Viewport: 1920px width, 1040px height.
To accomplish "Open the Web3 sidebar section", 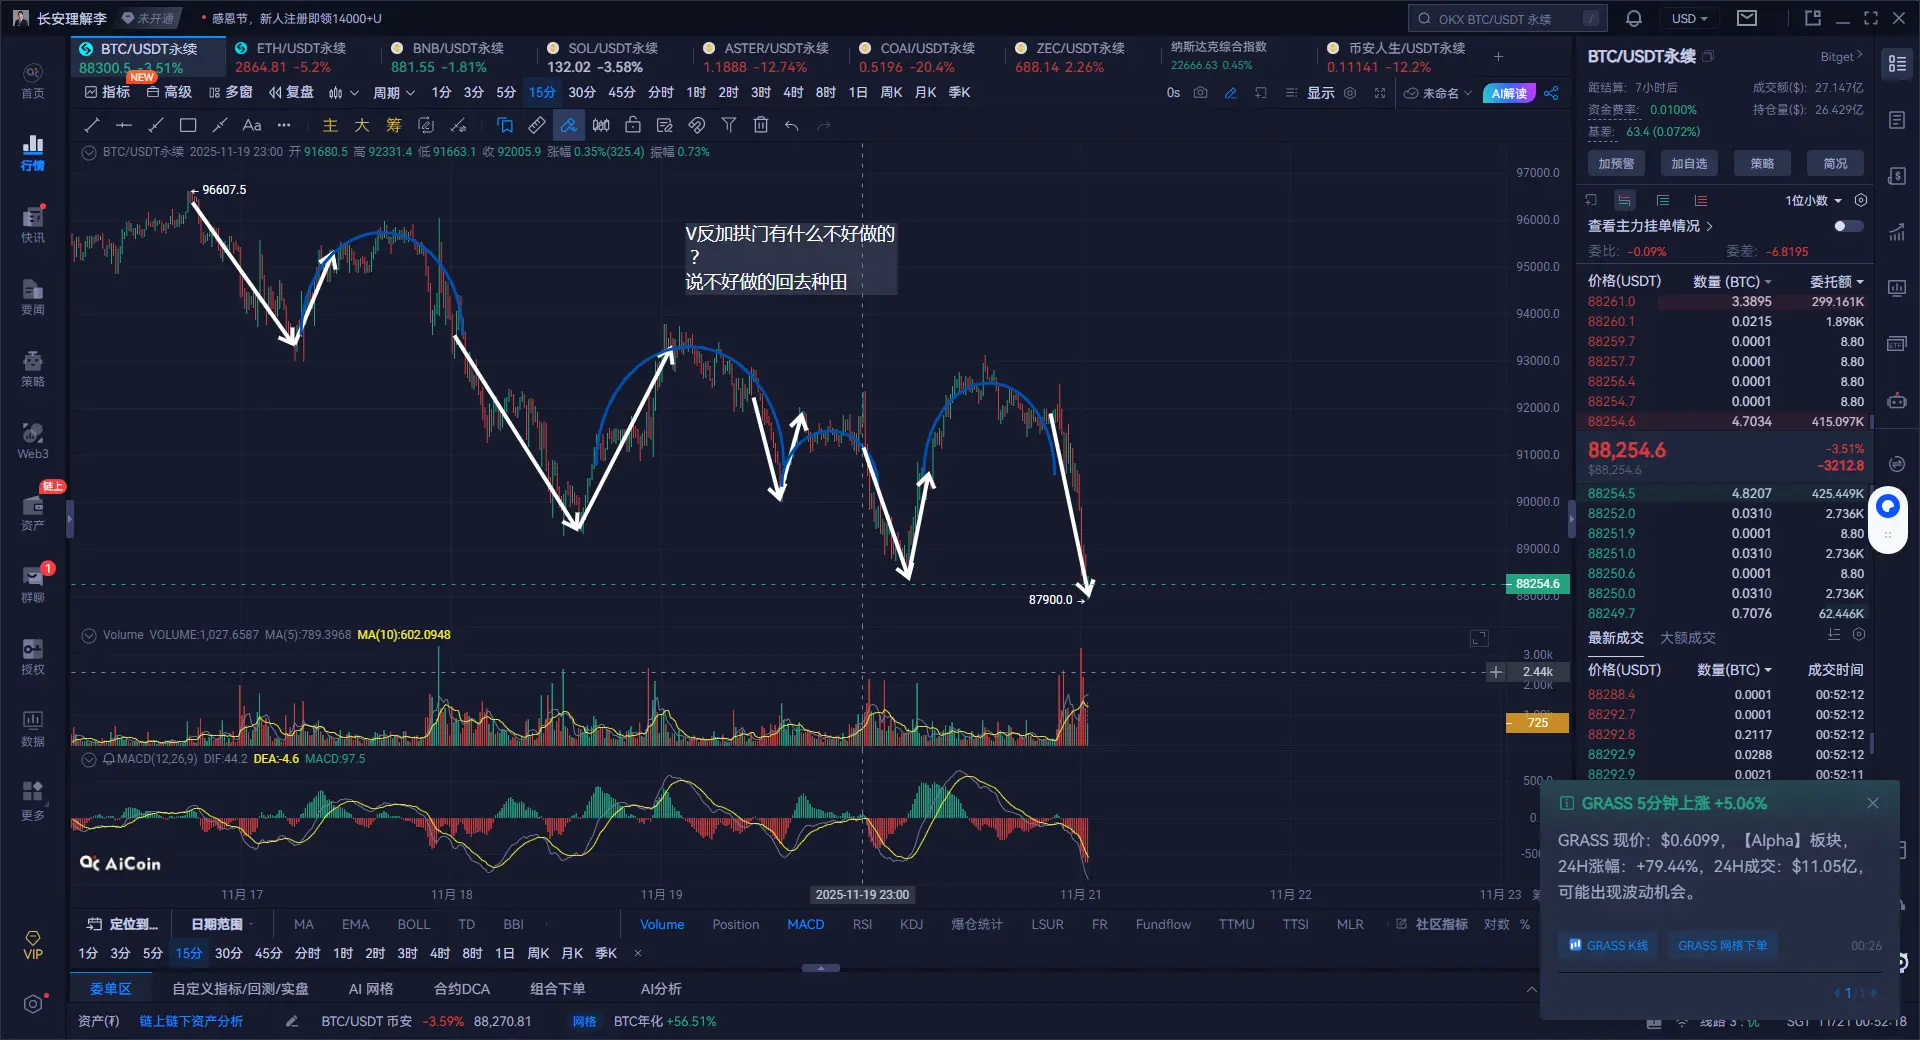I will [33, 441].
